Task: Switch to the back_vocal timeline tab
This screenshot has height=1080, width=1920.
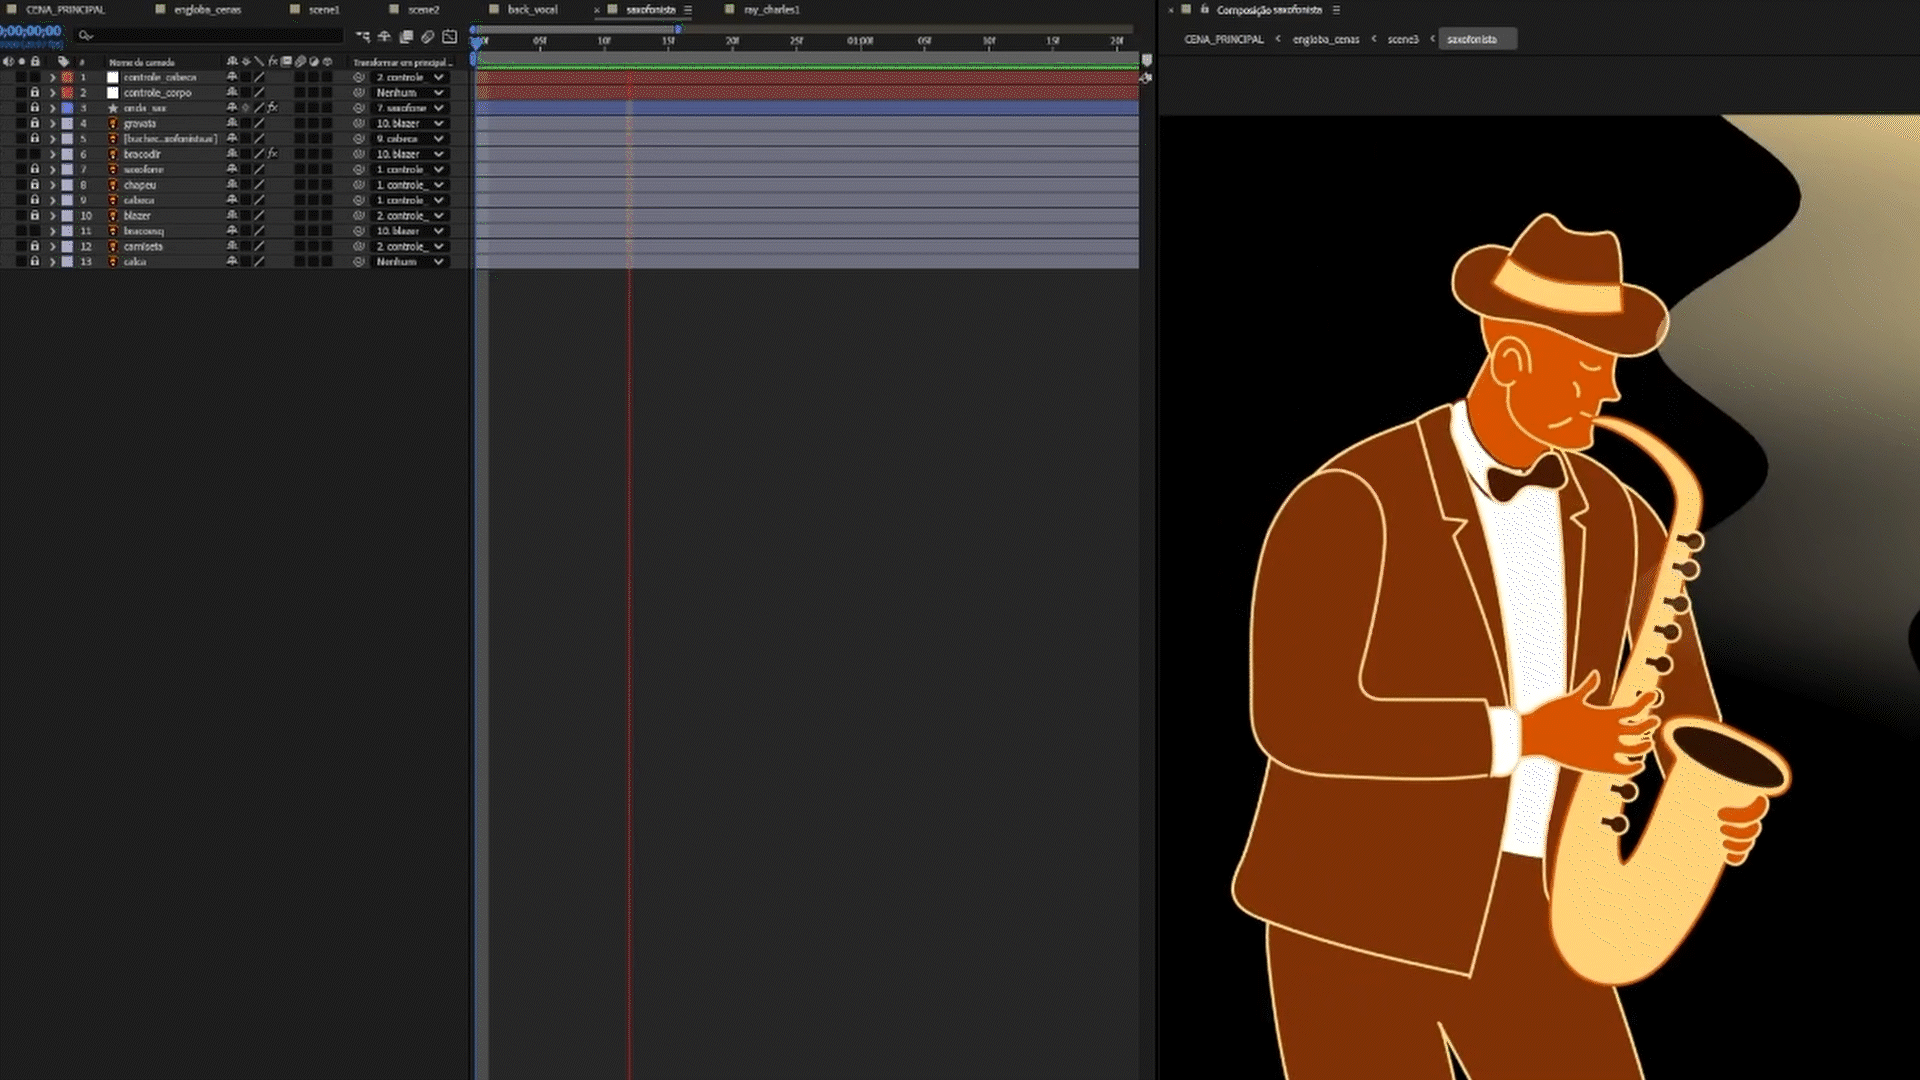Action: point(532,10)
